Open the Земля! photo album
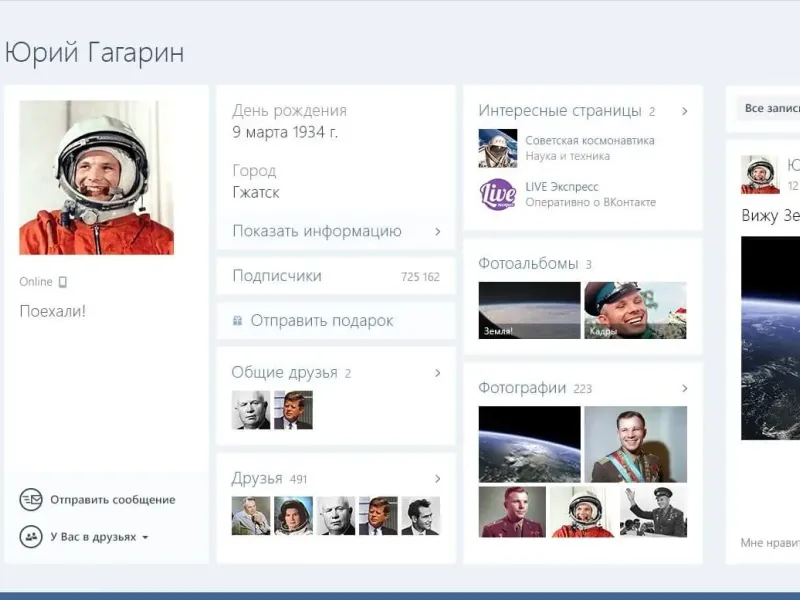Screen dimensions: 800x600 [529, 310]
